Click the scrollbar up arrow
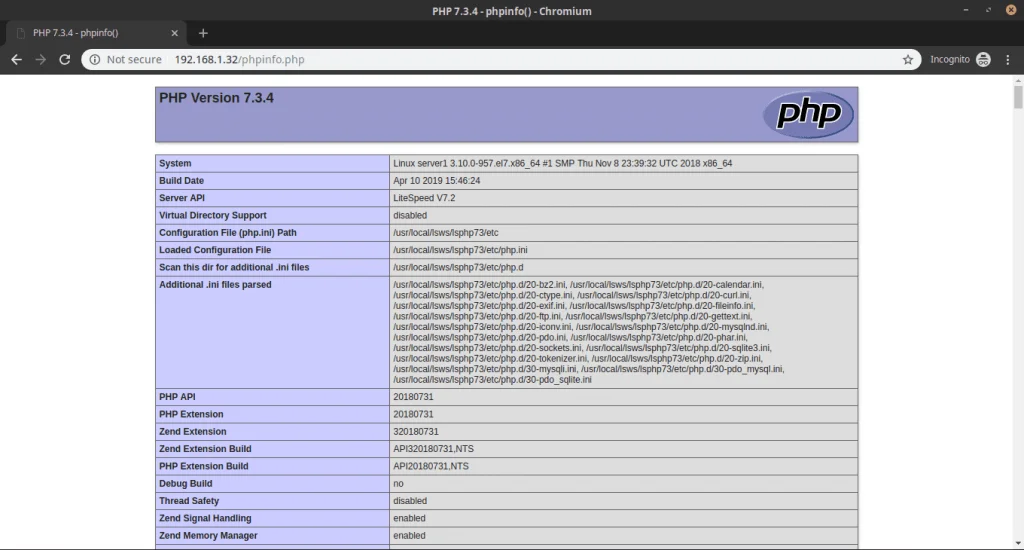1024x550 pixels. point(1018,79)
